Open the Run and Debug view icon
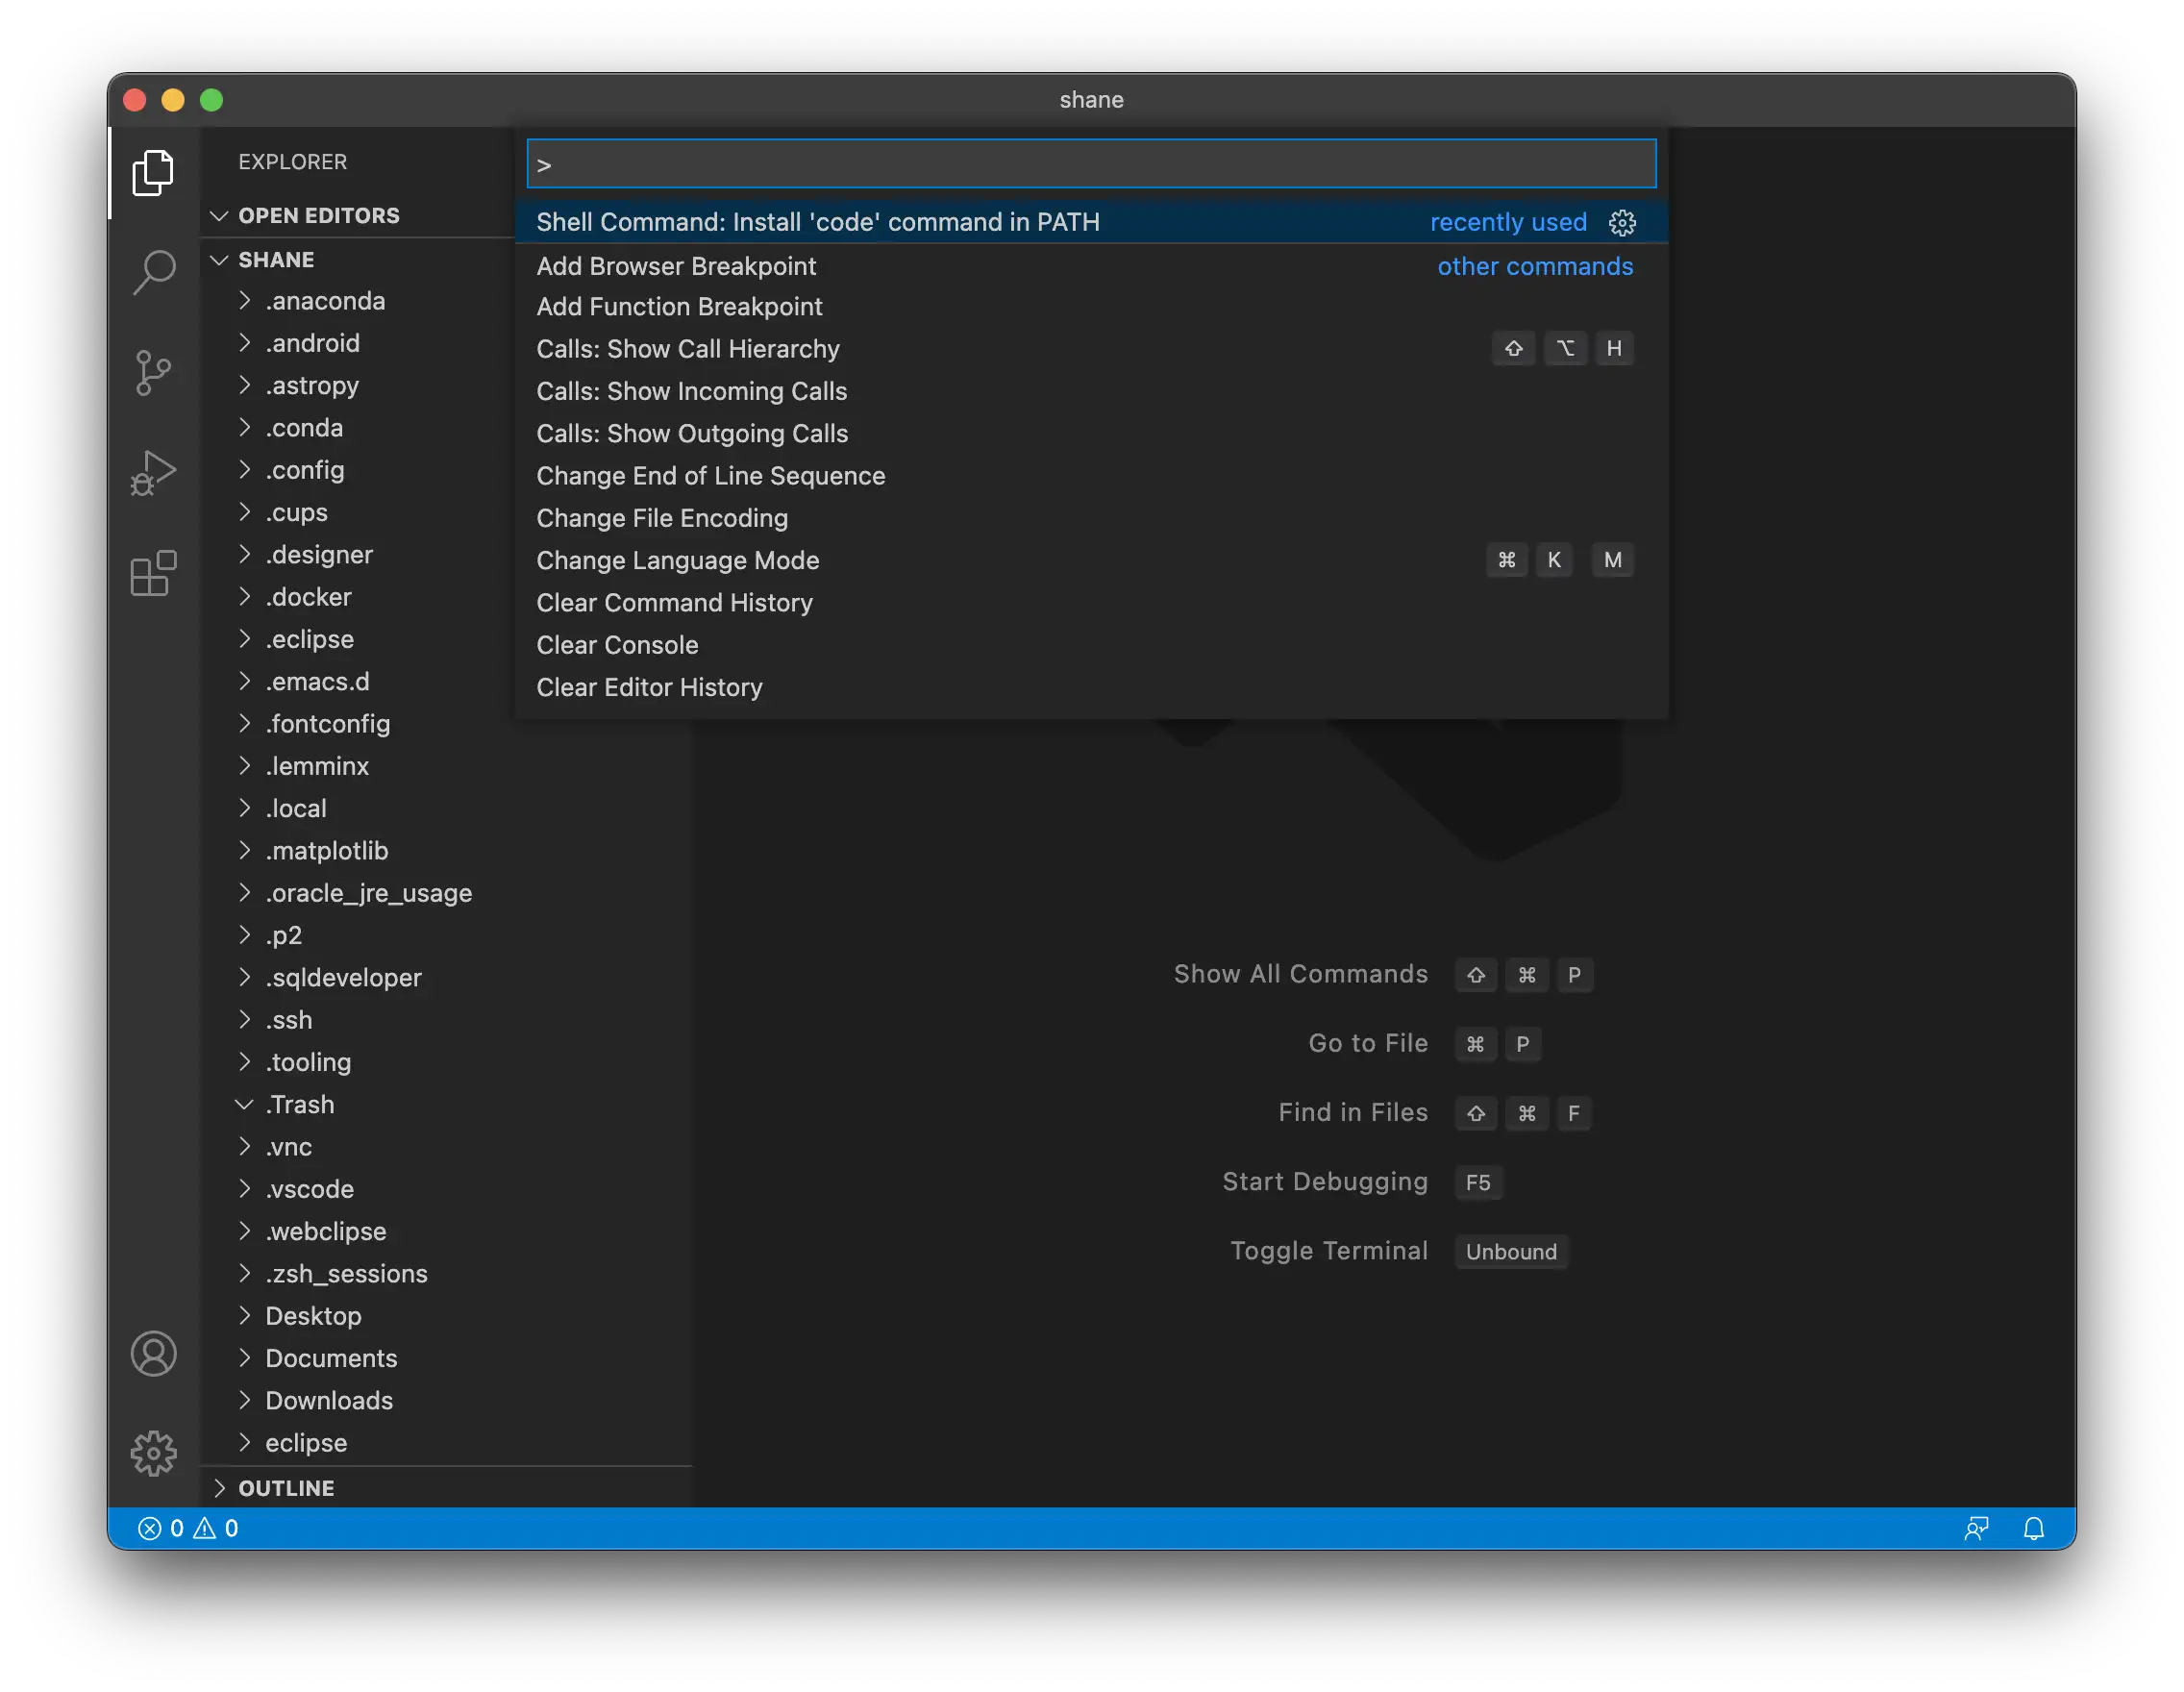Viewport: 2184px width, 1692px height. point(153,473)
